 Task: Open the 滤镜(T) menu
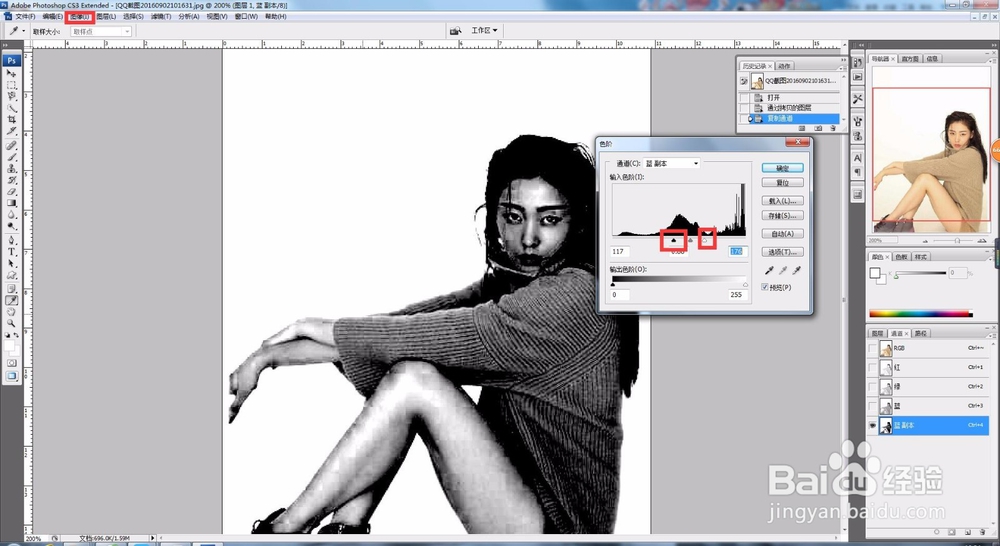[161, 17]
